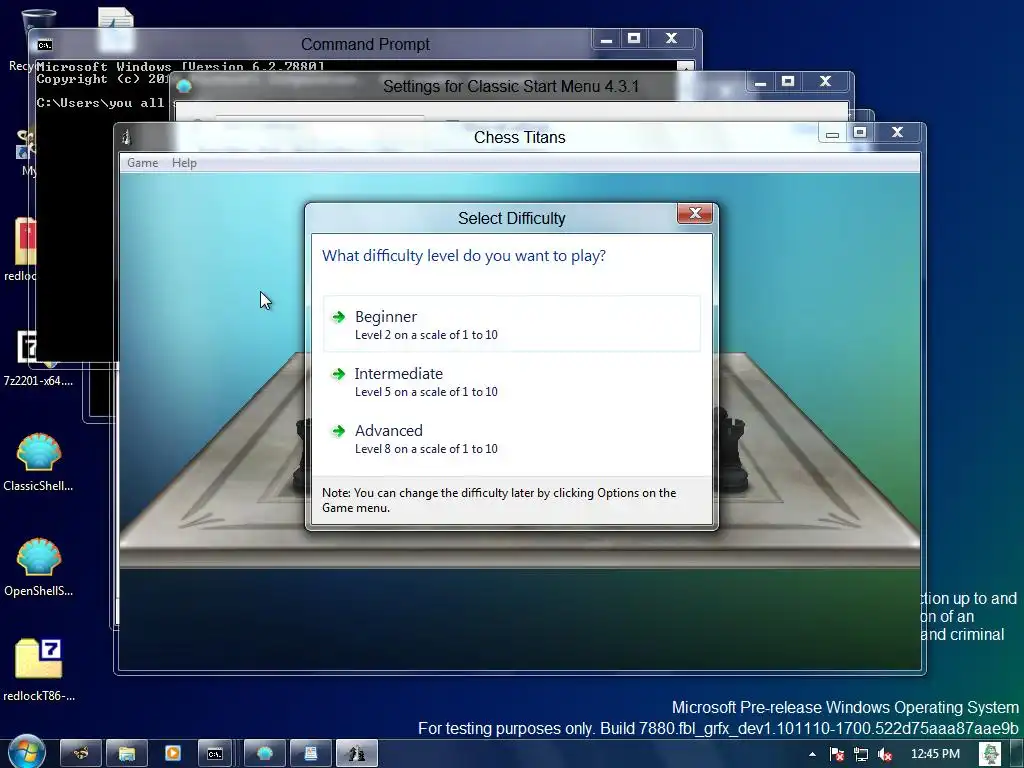Close the Select Difficulty dialog
1024x768 pixels.
click(694, 214)
